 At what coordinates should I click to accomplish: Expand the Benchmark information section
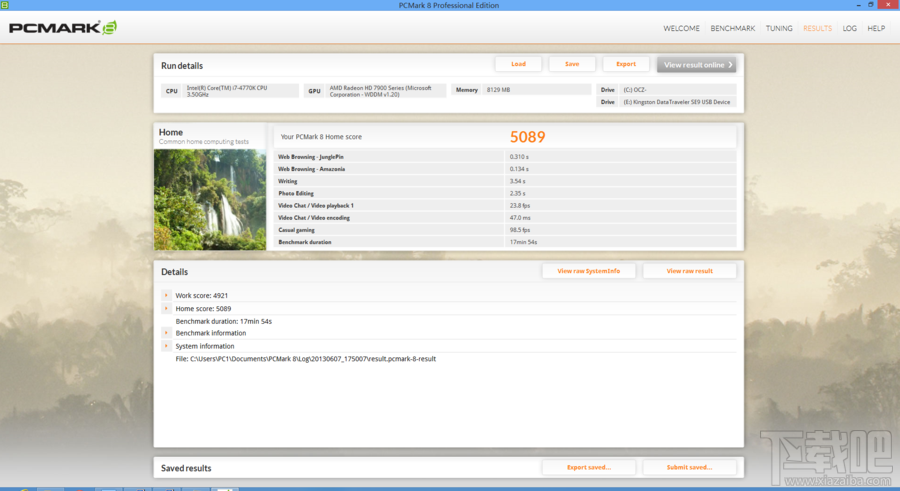point(166,333)
